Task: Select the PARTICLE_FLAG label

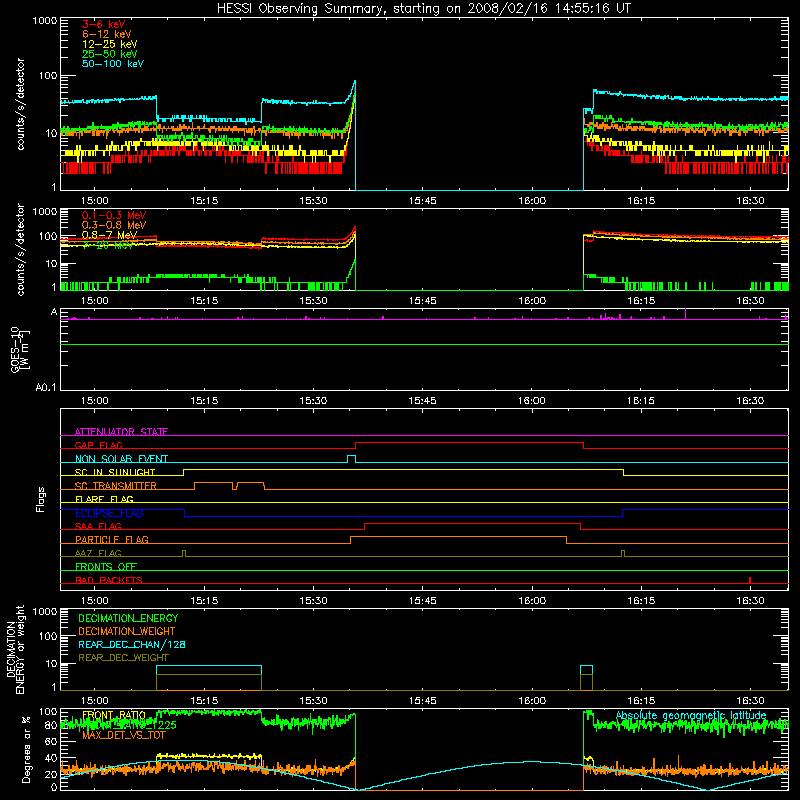Action: [112, 539]
